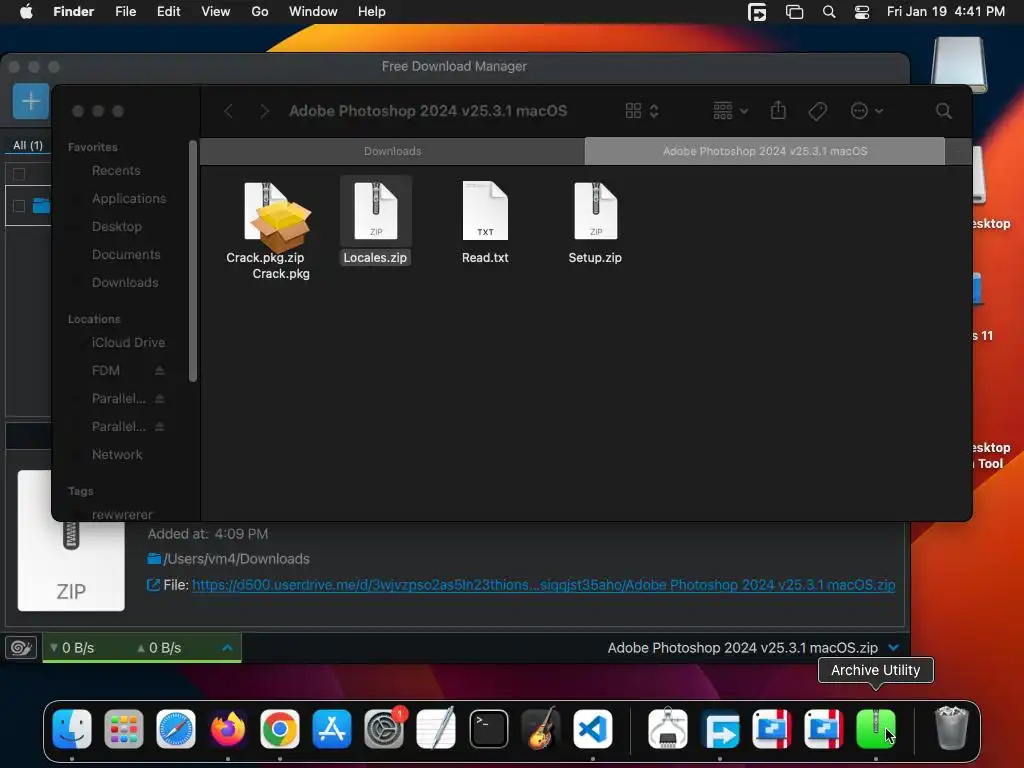
Task: Launch Google Chrome from the Dock
Action: tap(280, 729)
